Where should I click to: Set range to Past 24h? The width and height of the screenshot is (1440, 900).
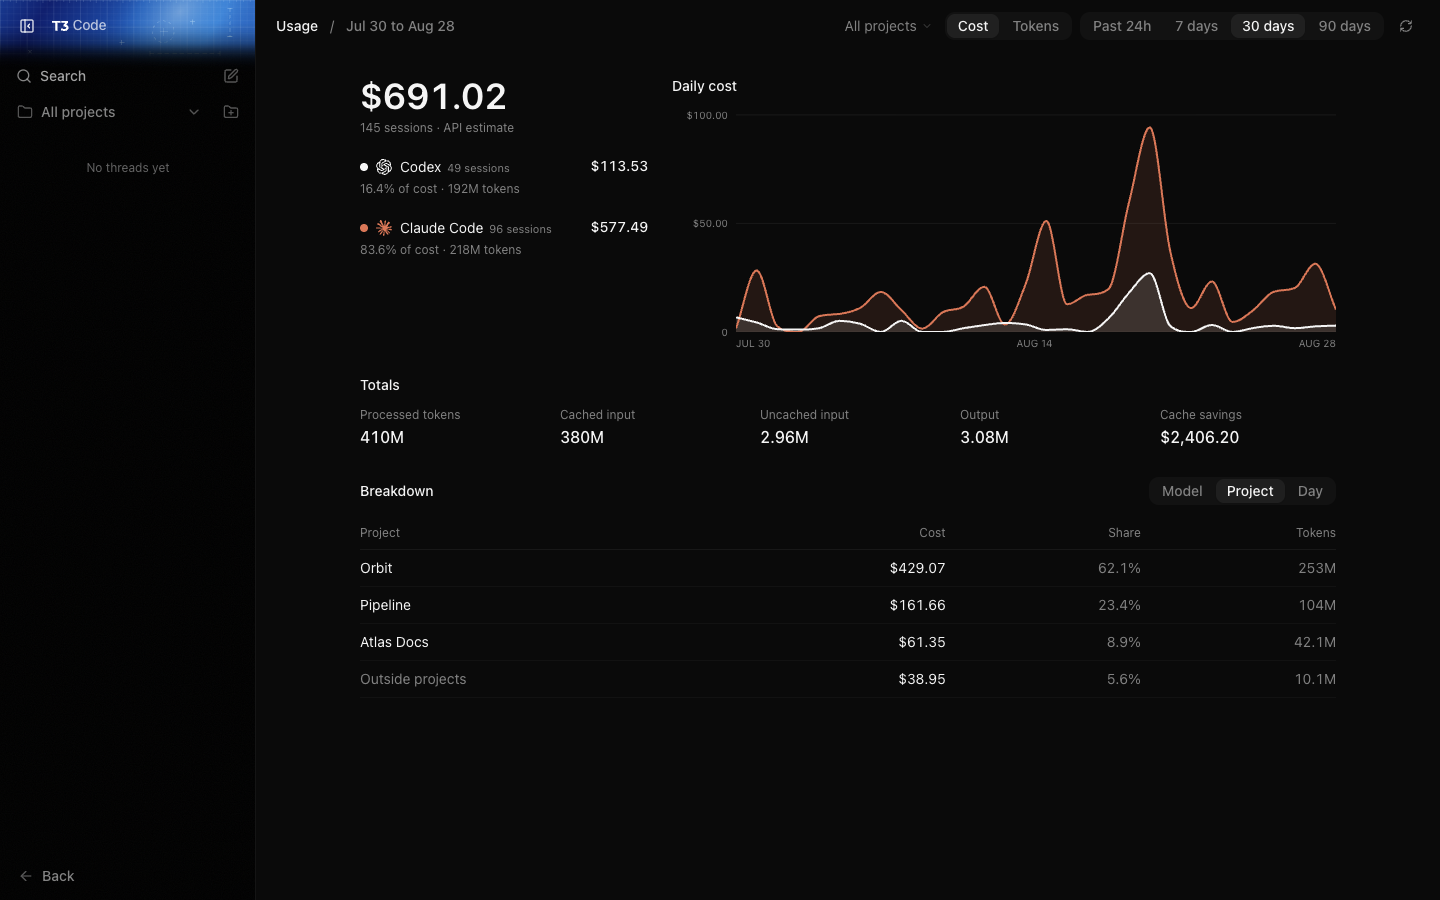point(1122,26)
